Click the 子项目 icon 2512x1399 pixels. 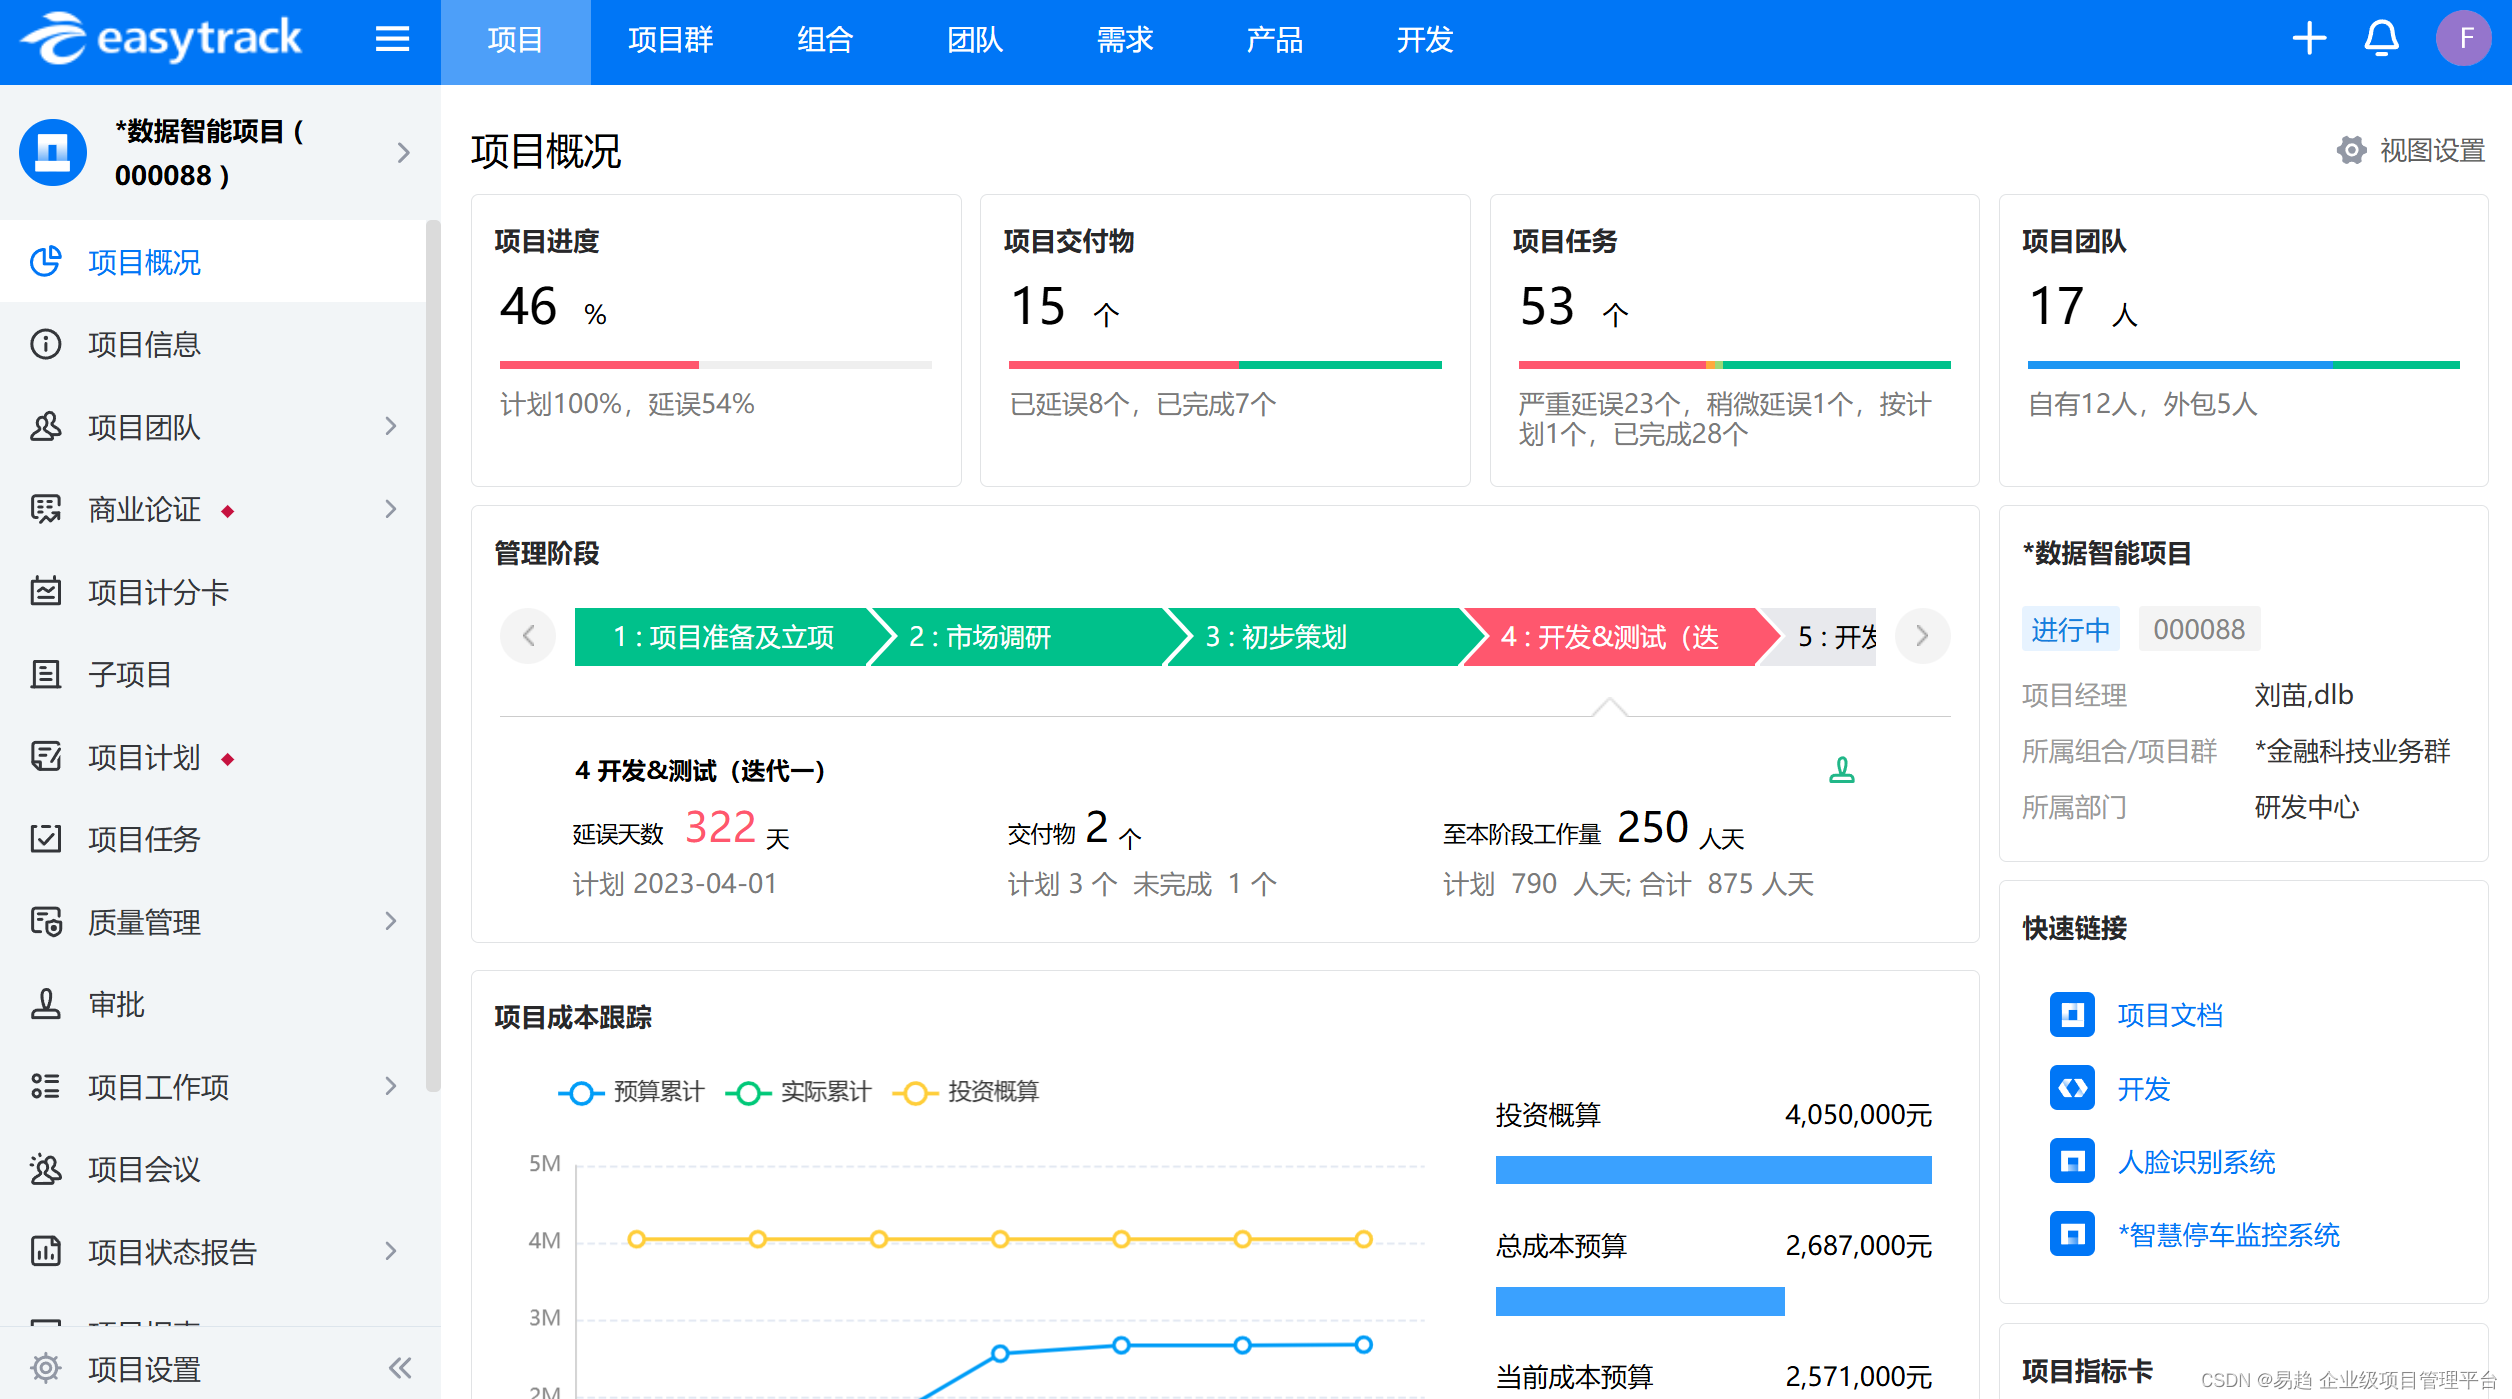(45, 674)
